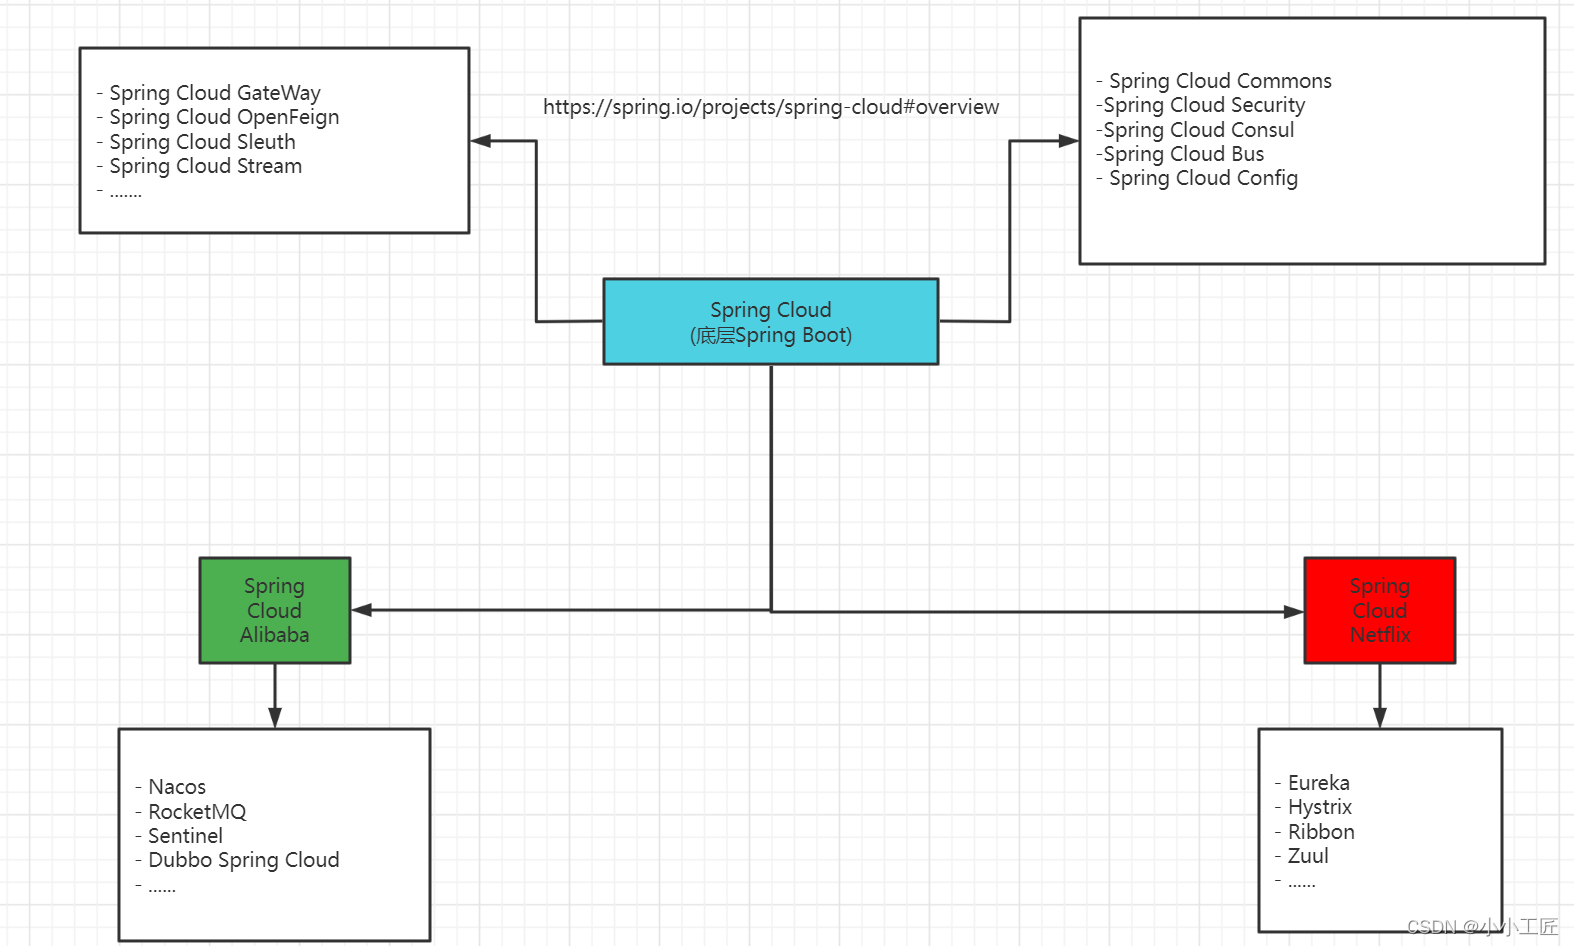This screenshot has width=1574, height=946.
Task: Click the CSDN watermark in bottom corner
Action: coord(1481,927)
